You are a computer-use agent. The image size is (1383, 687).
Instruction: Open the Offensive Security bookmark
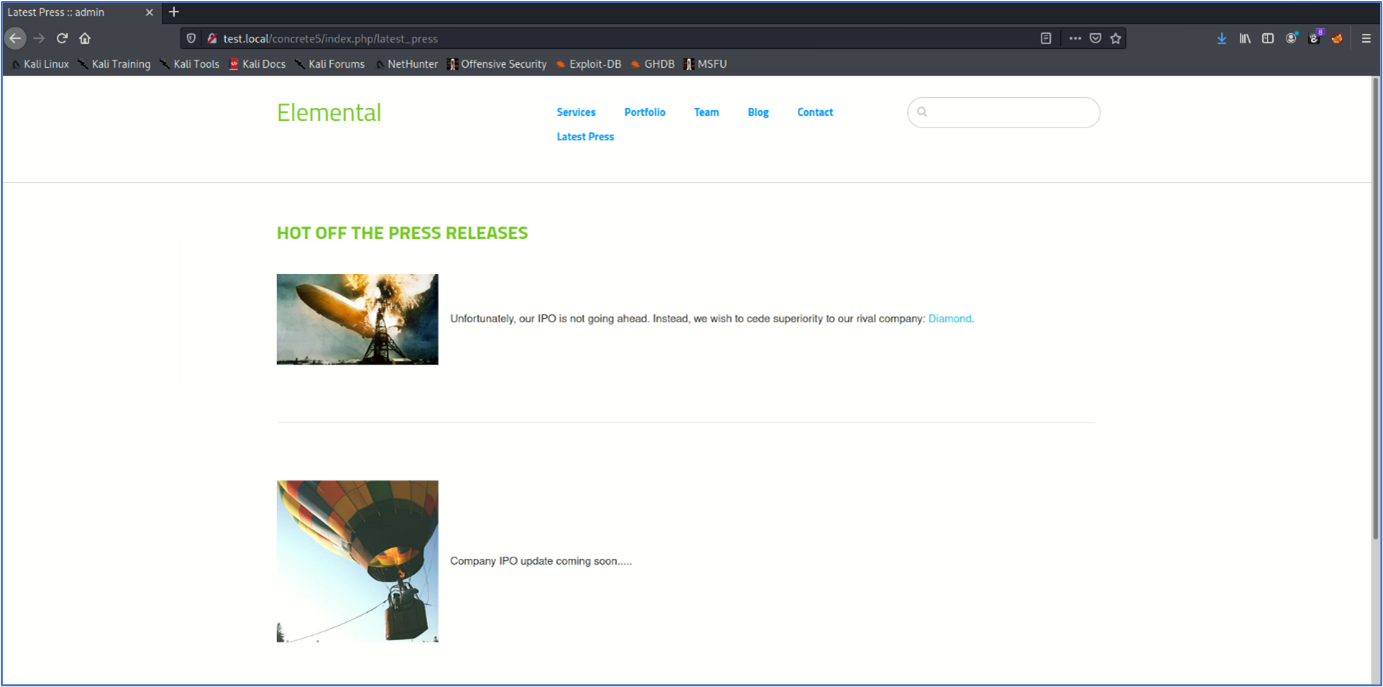click(497, 64)
